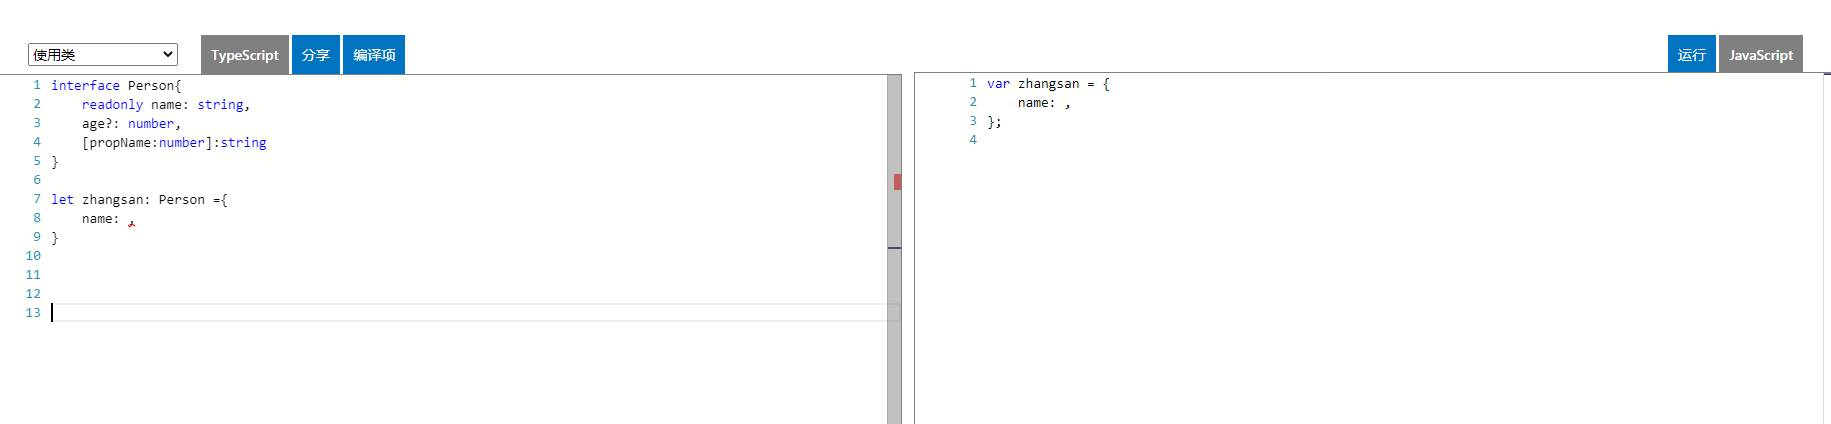
Task: Click the red error marker in the scrollbar
Action: point(897,182)
